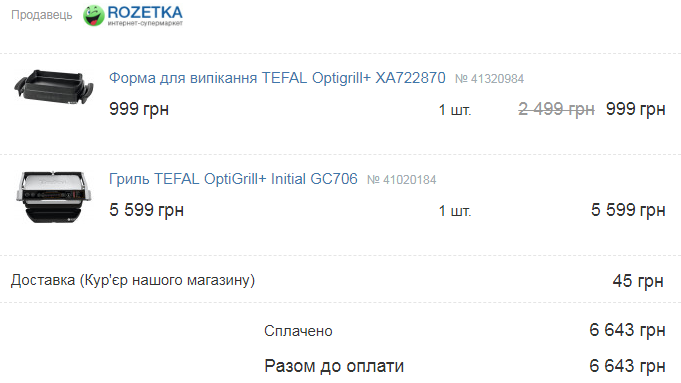The height and width of the screenshot is (383, 681).
Task: Open Гриль TEFAL OptiGrill+ Initial GC706 link
Action: pyautogui.click(x=233, y=179)
